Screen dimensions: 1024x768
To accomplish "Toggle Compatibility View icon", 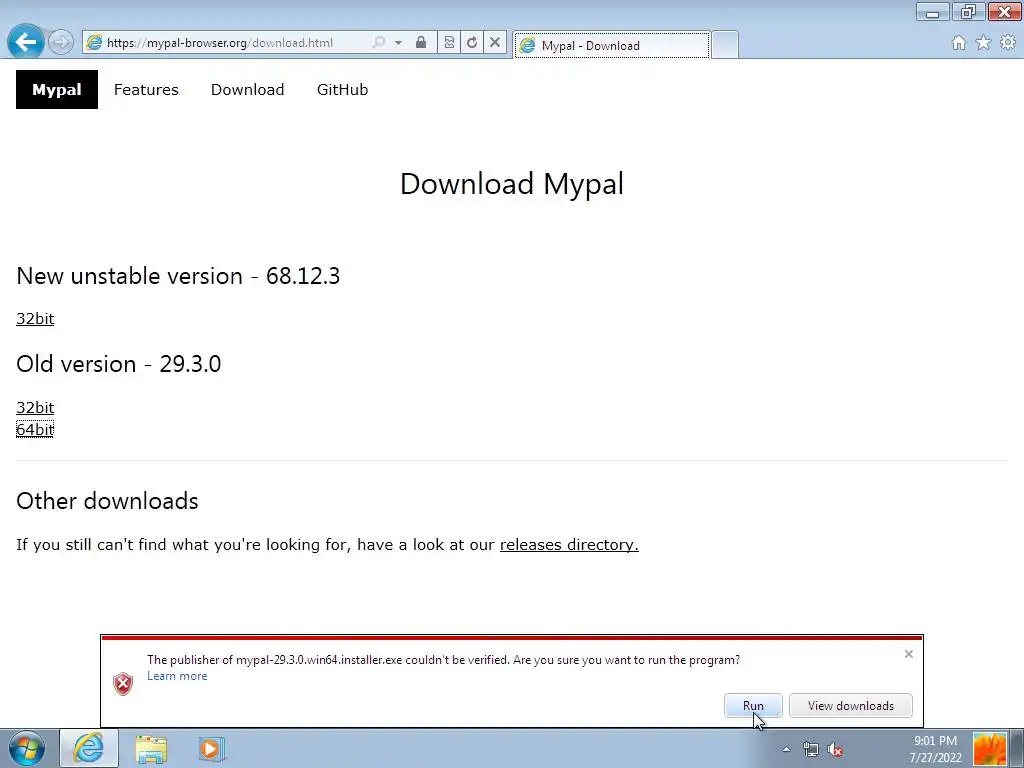I will [449, 42].
